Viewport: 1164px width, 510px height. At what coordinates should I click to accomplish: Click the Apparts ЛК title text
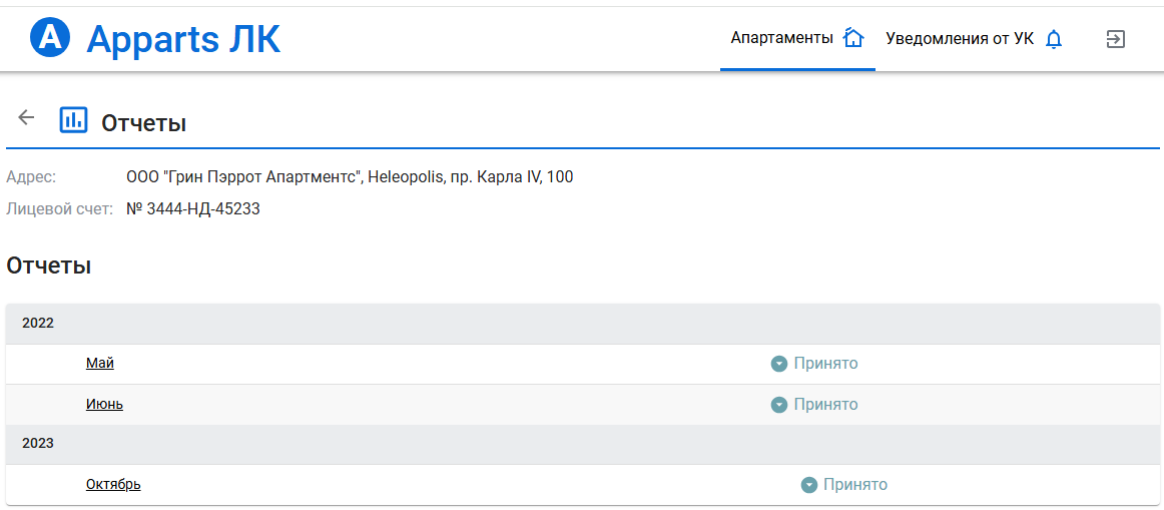183,39
